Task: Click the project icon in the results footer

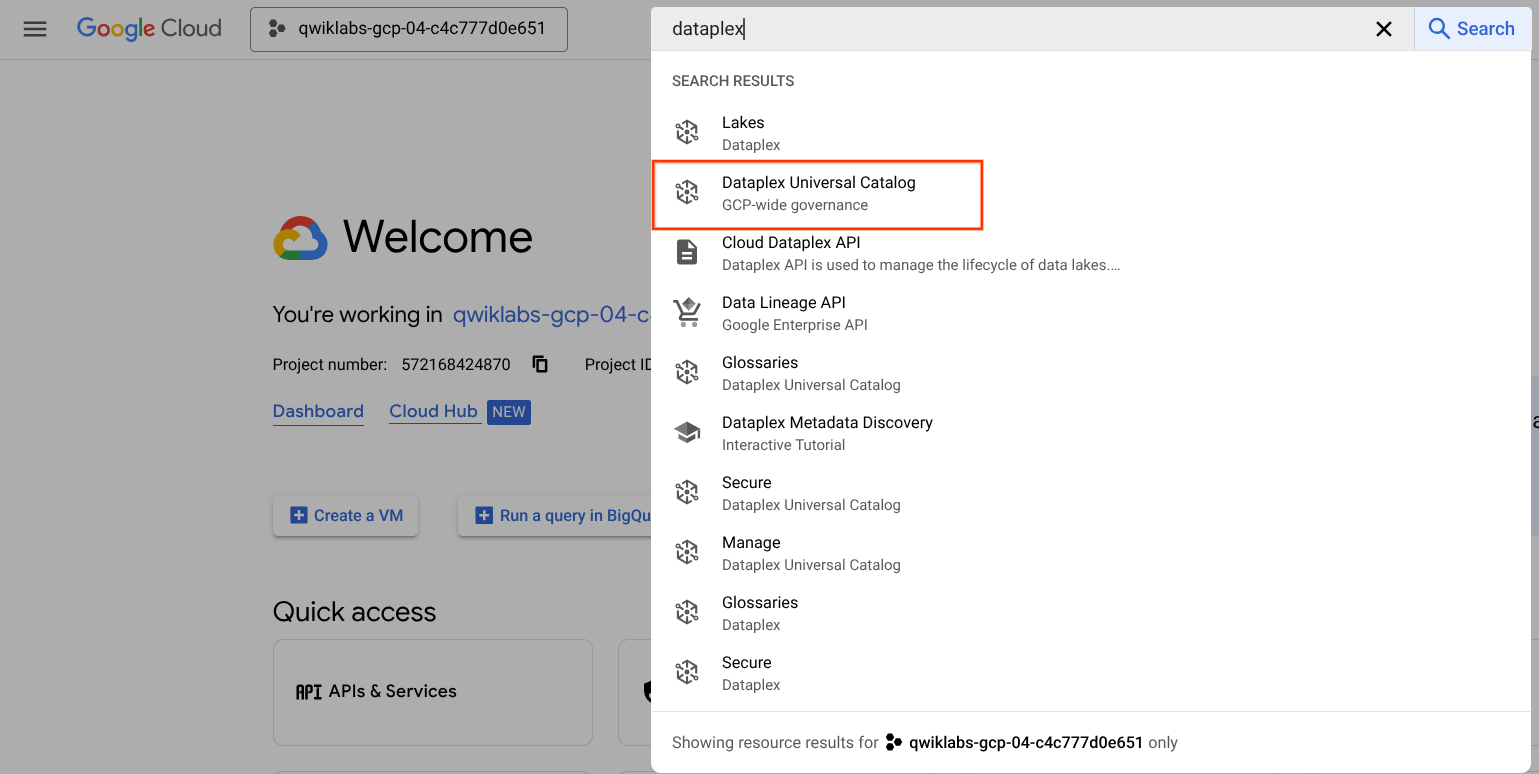Action: (x=894, y=742)
